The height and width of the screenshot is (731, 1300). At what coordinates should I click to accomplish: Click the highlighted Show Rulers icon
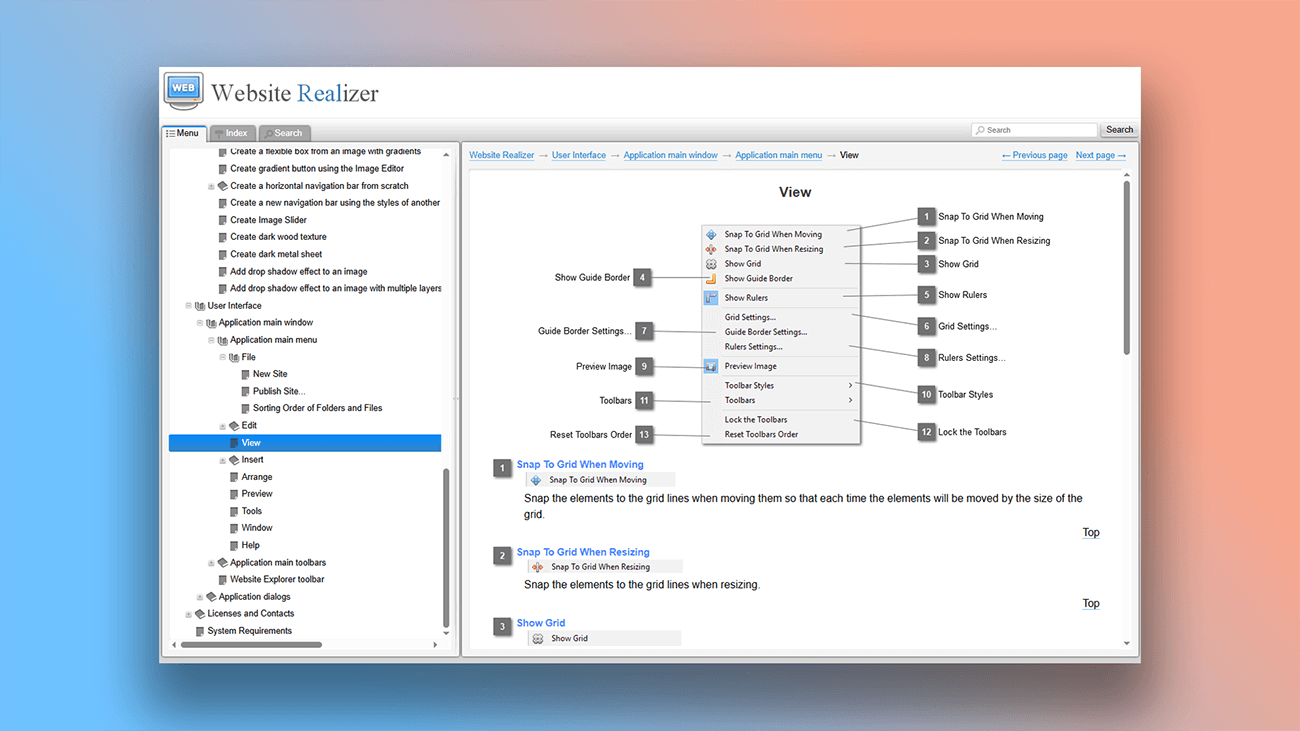713,297
